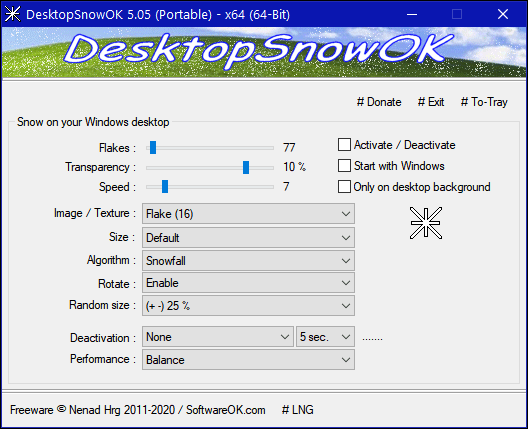The height and width of the screenshot is (429, 528).
Task: Open the Random size dropdown
Action: [248, 306]
